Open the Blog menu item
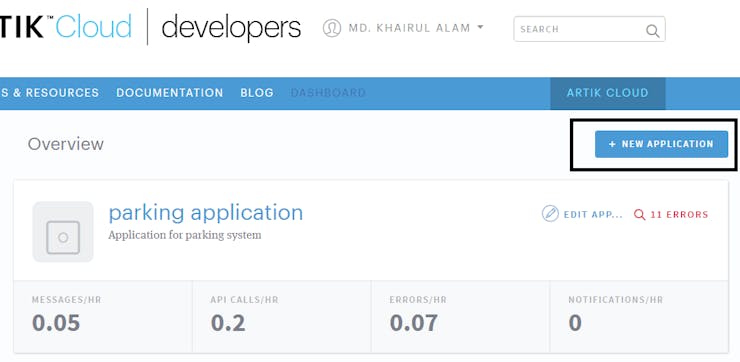The height and width of the screenshot is (362, 740). (x=257, y=93)
